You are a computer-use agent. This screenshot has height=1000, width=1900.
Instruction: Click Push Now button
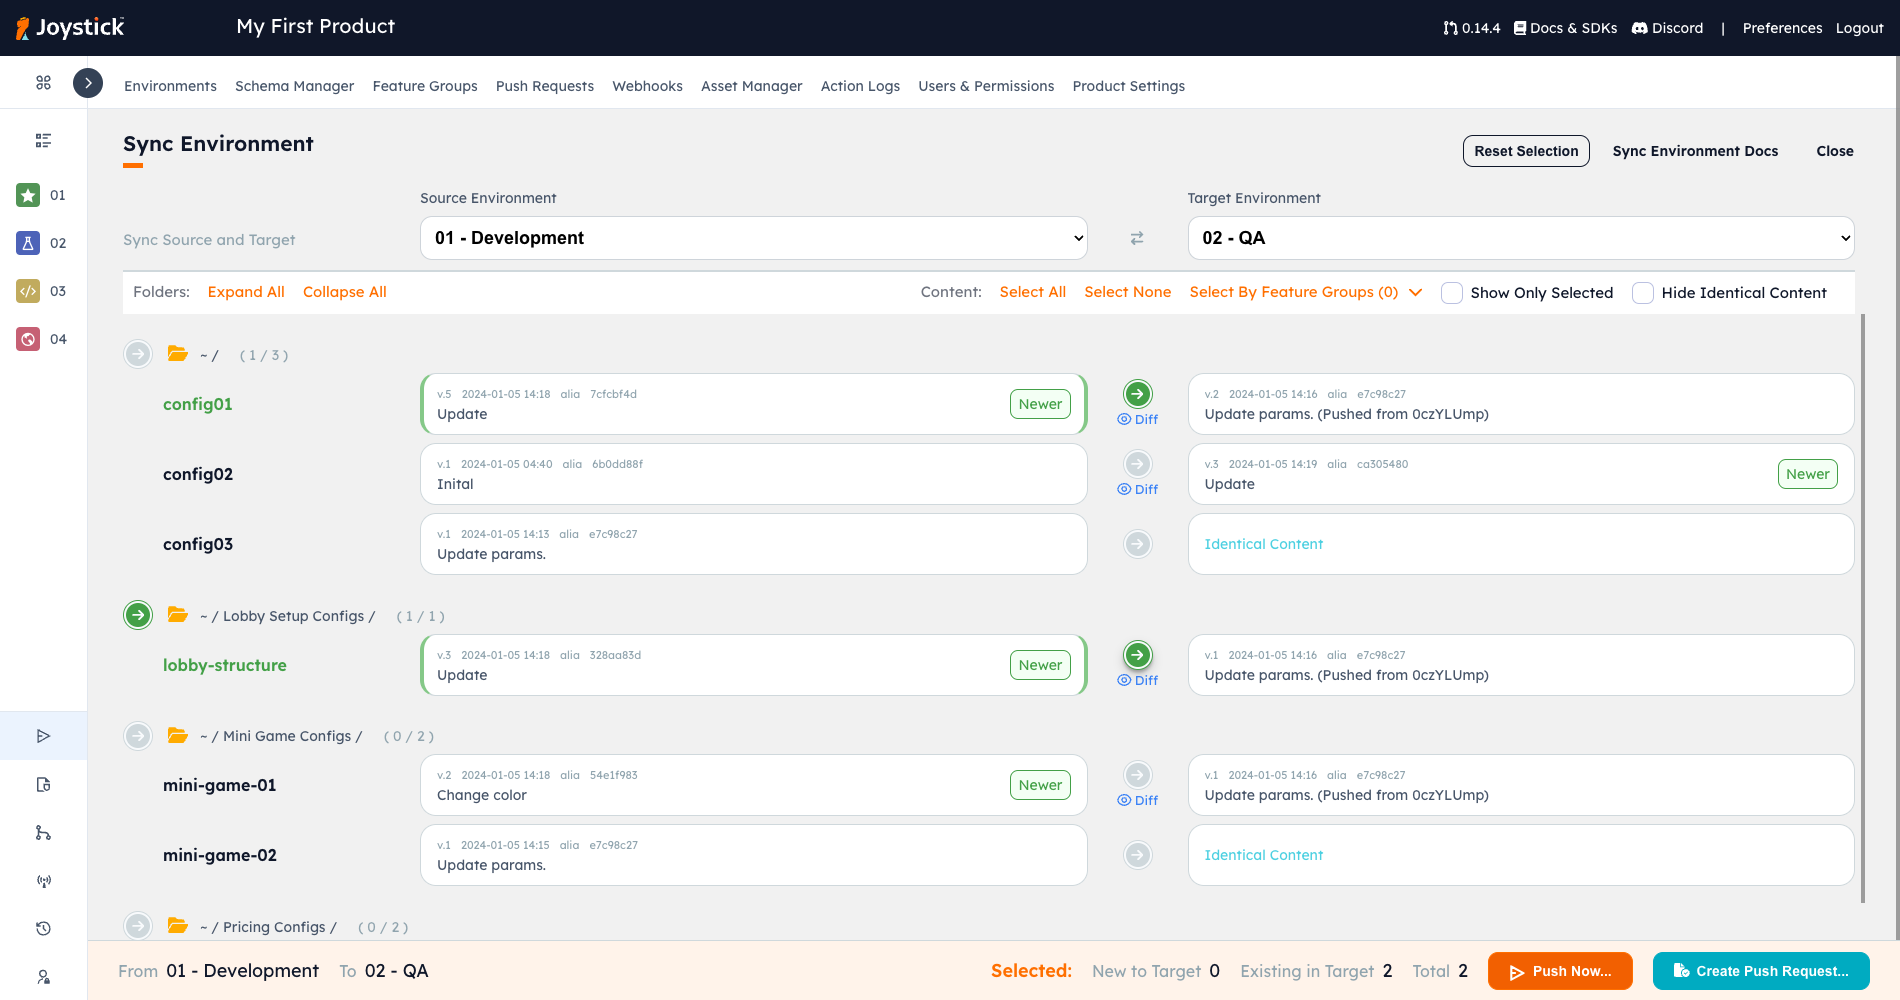tap(1560, 971)
